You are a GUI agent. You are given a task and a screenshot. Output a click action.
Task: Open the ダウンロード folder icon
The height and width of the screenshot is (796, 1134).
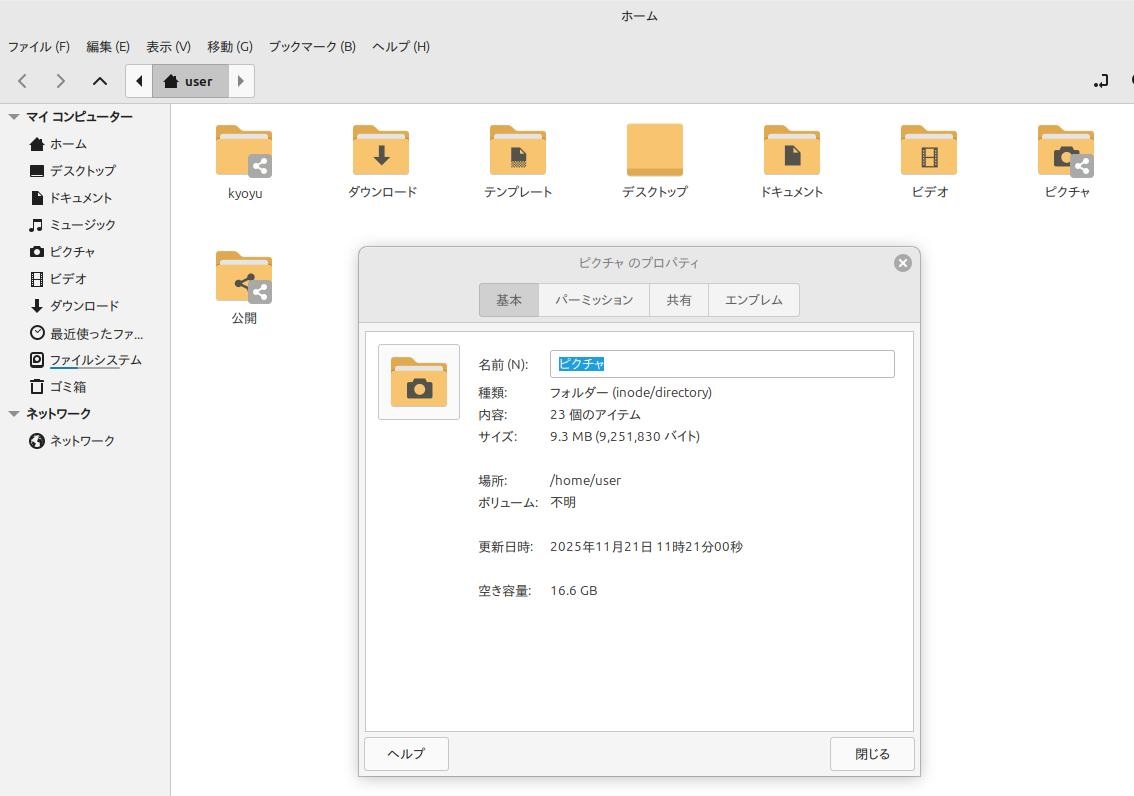pyautogui.click(x=381, y=151)
